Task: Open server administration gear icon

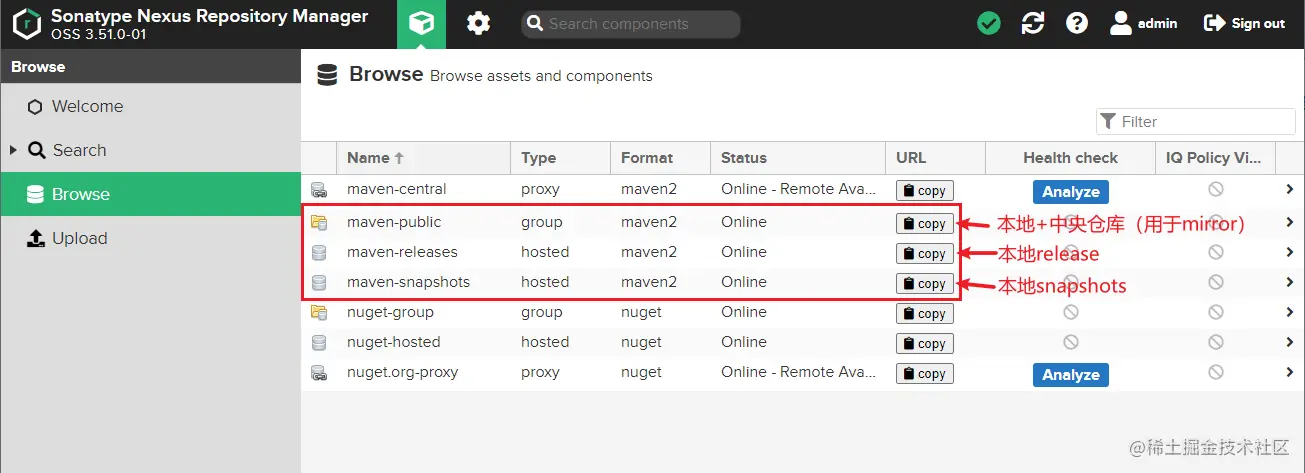Action: (479, 24)
